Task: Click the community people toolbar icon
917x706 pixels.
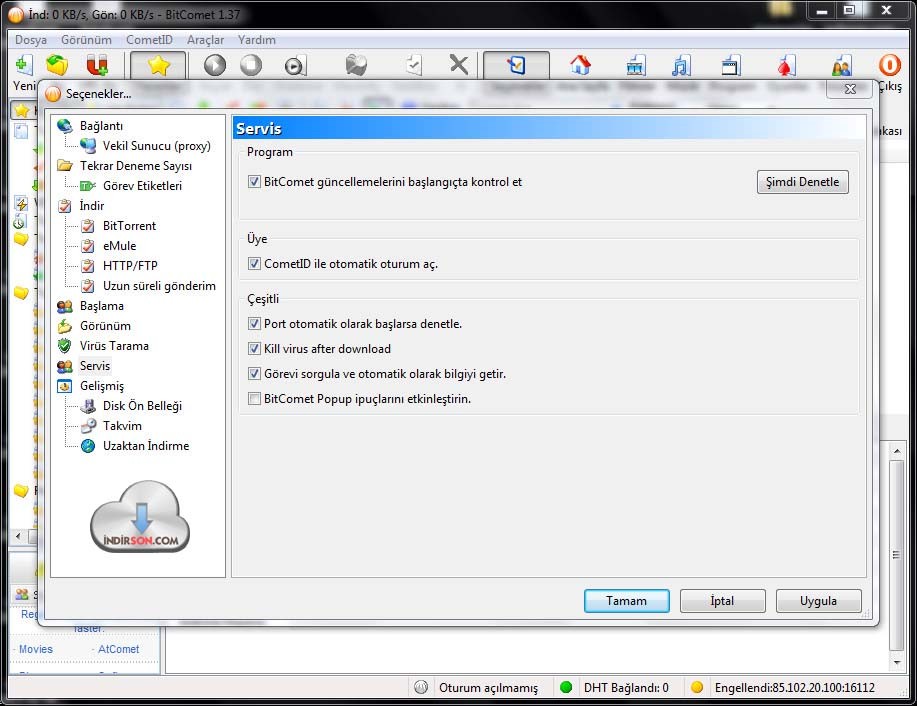Action: [x=842, y=66]
